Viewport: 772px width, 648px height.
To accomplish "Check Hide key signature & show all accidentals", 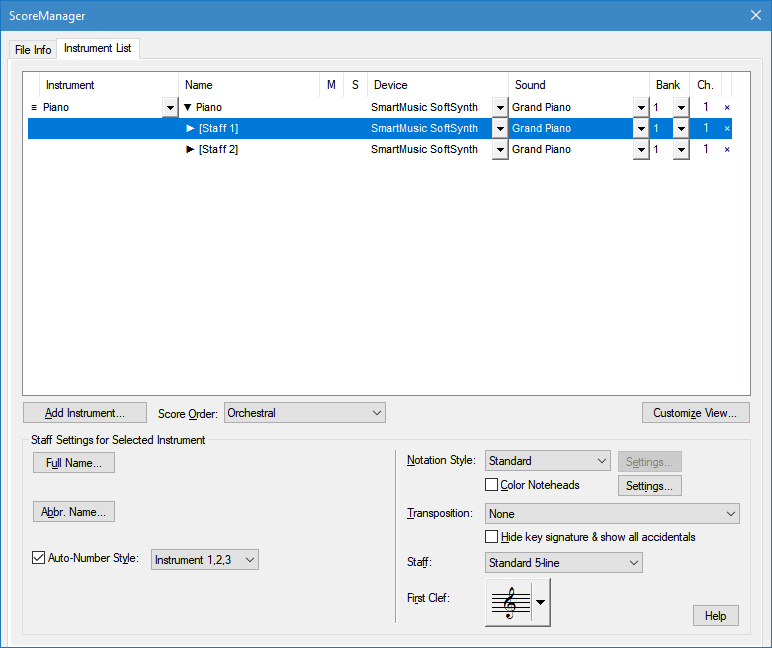I will point(492,537).
